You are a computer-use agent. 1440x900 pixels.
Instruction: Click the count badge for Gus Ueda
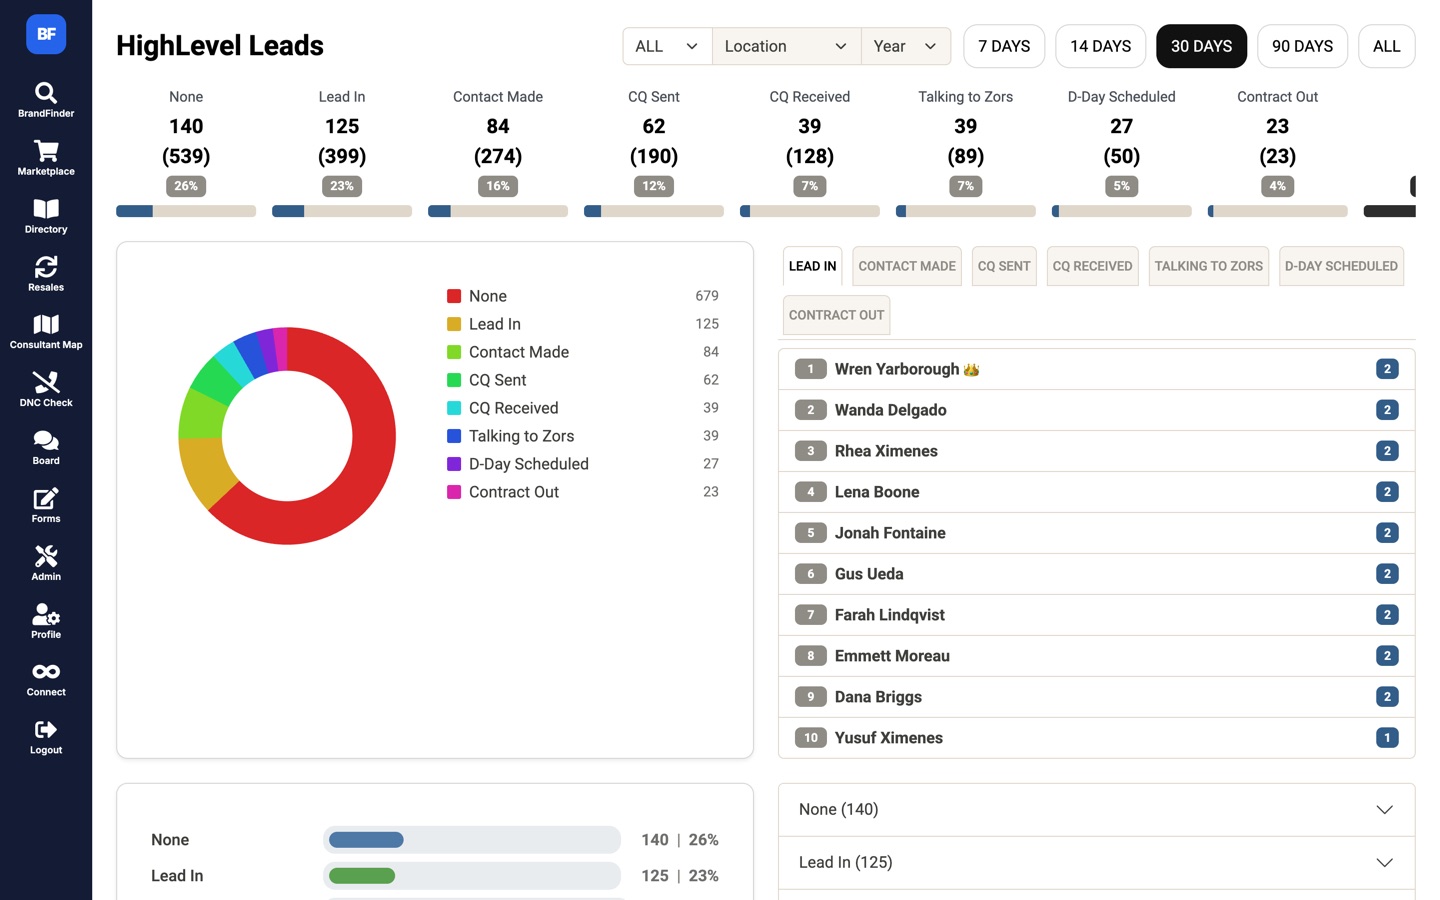[1387, 574]
